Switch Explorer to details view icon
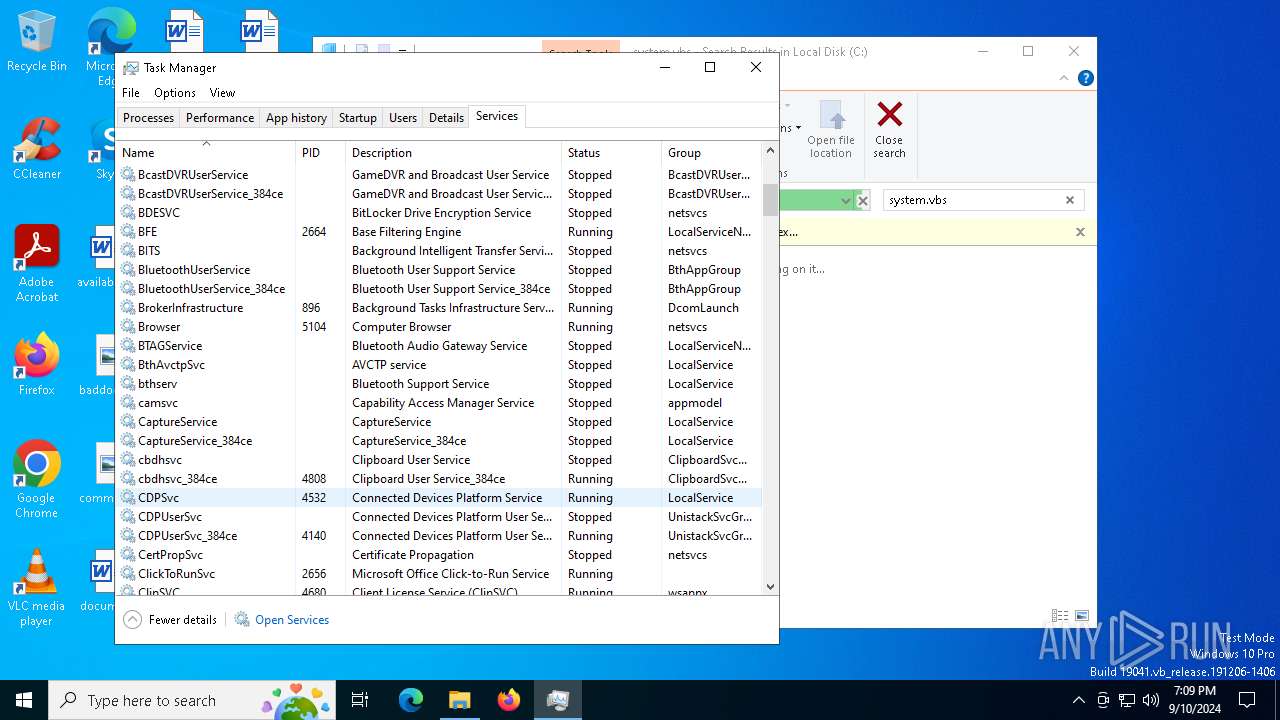This screenshot has height=720, width=1280. pyautogui.click(x=1060, y=616)
